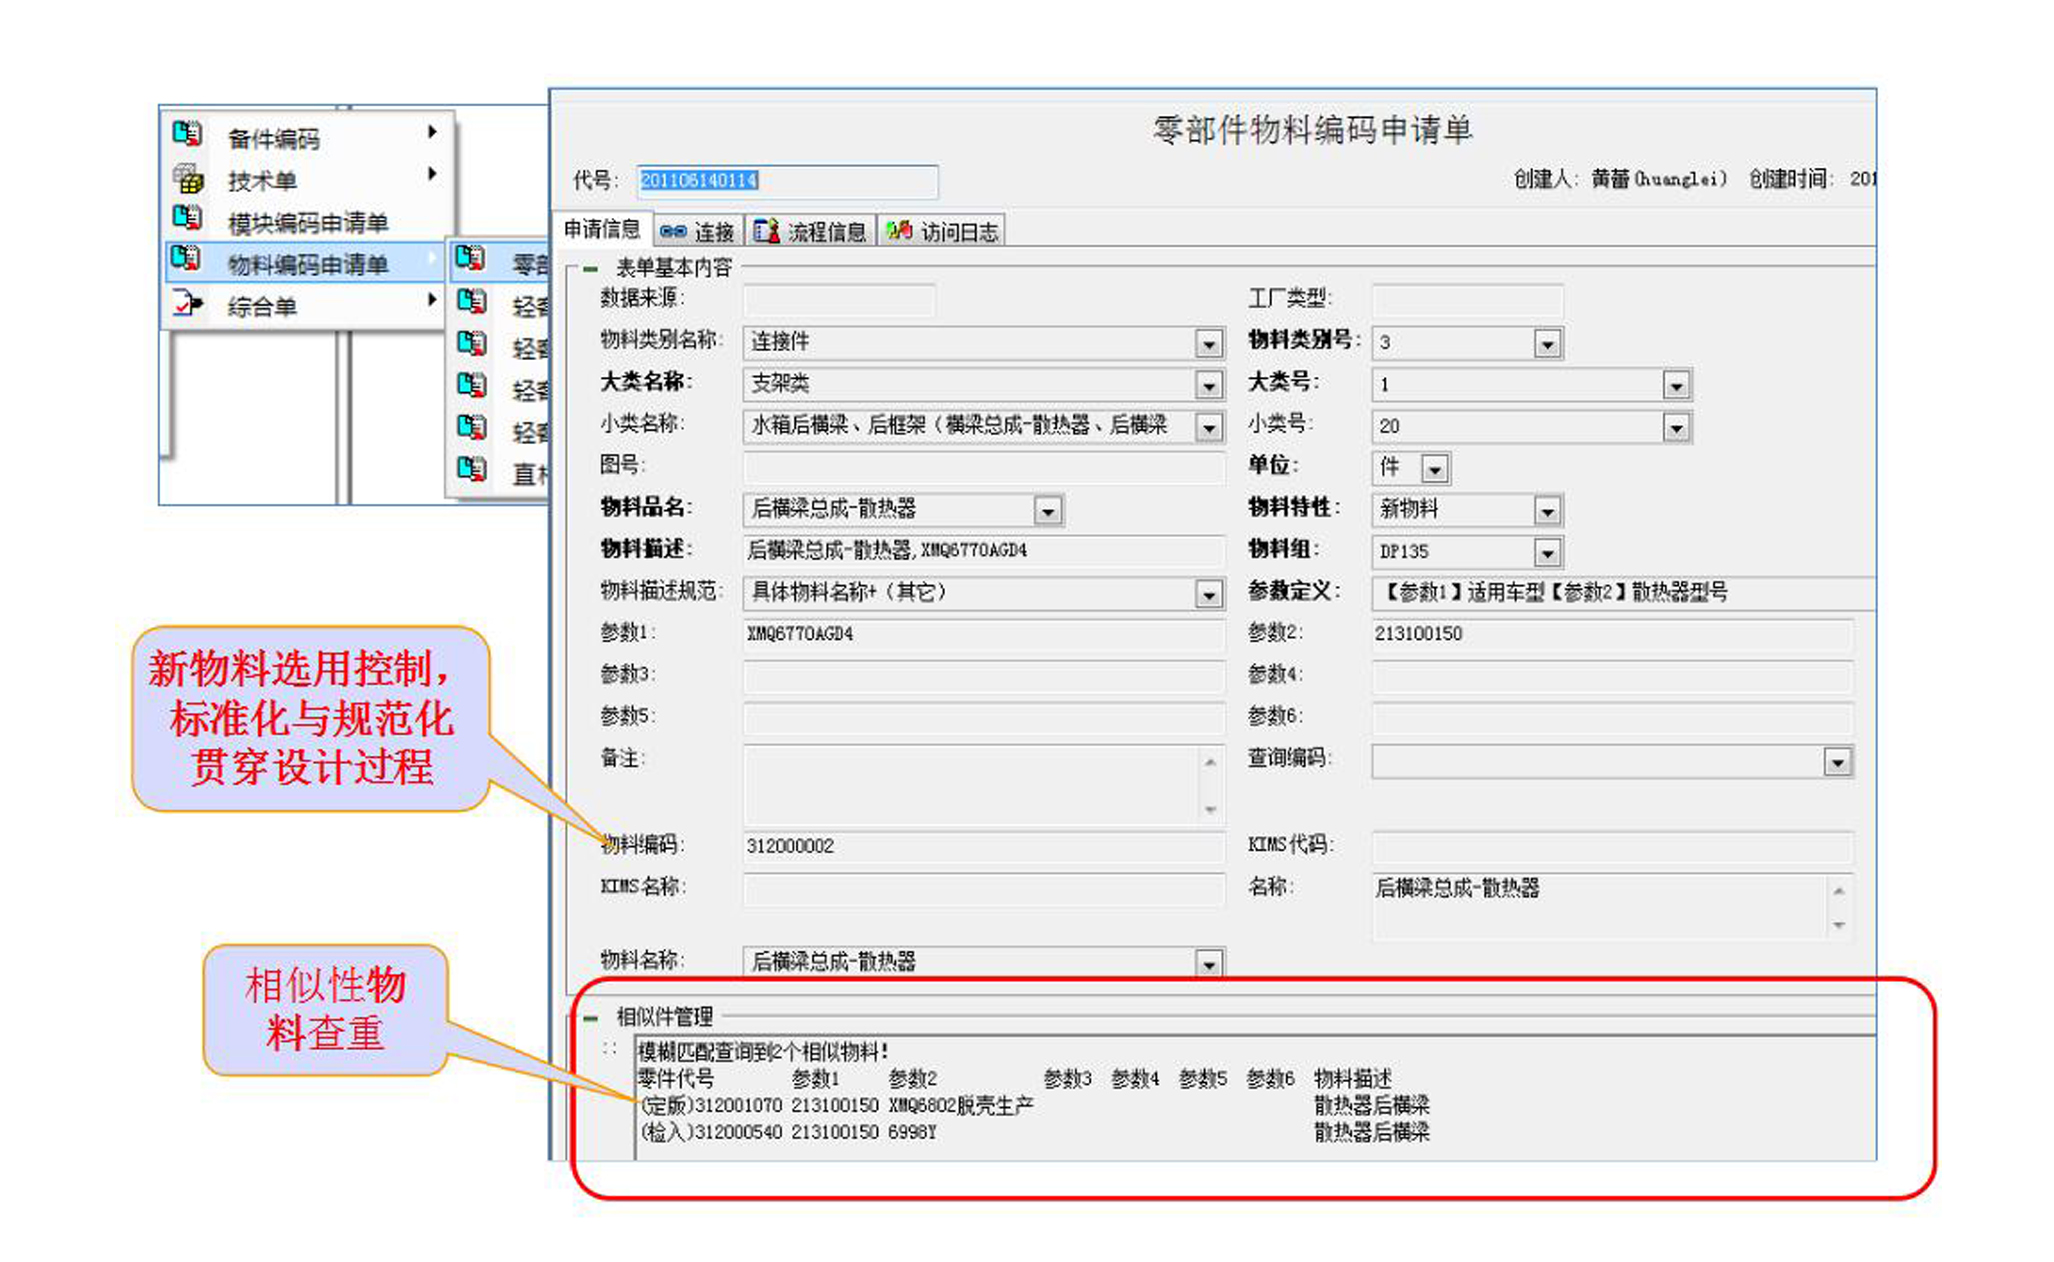Open the 查询编码 dropdown

1837,763
